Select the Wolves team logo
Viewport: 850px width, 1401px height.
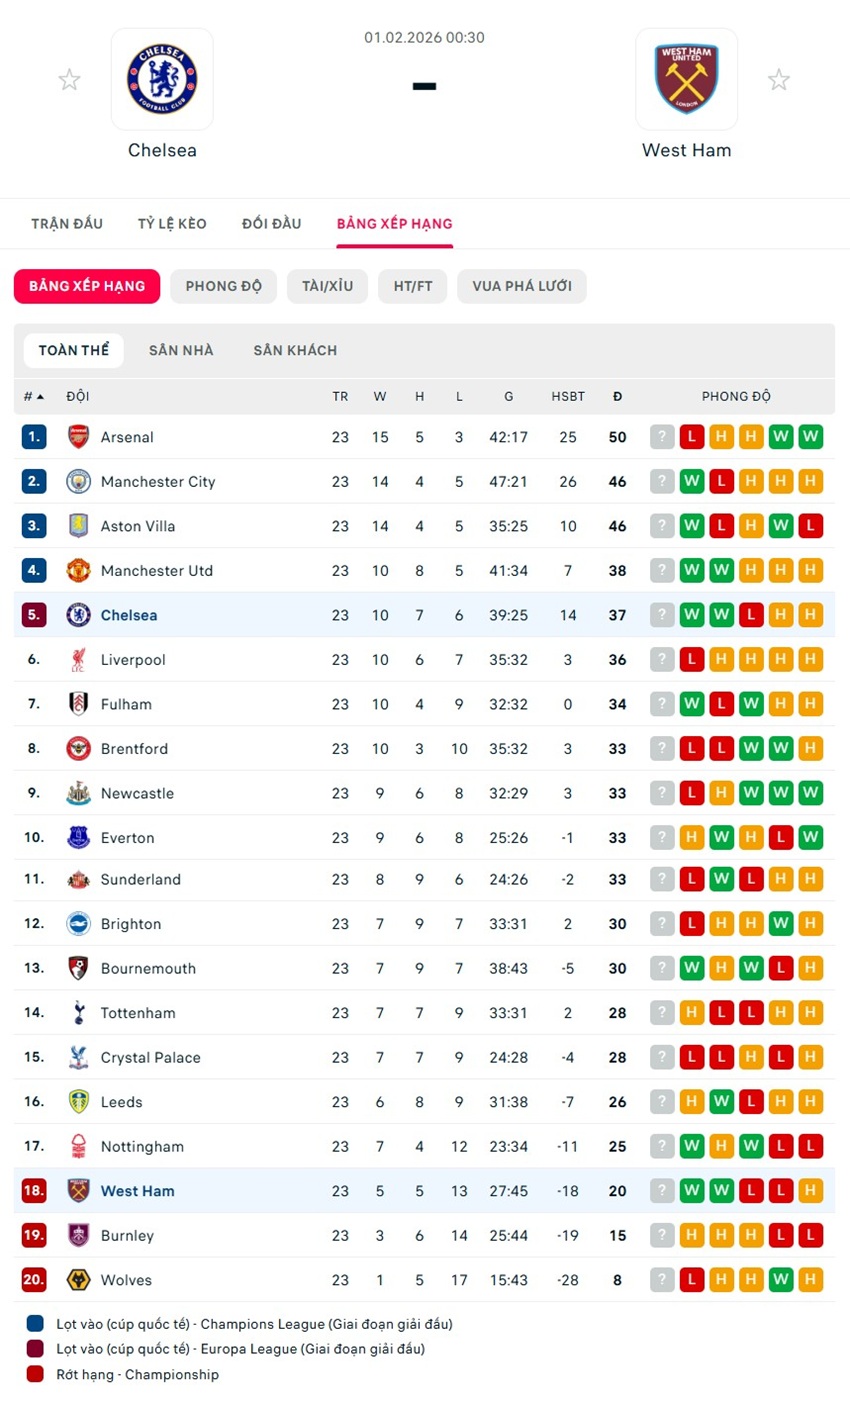point(78,1280)
